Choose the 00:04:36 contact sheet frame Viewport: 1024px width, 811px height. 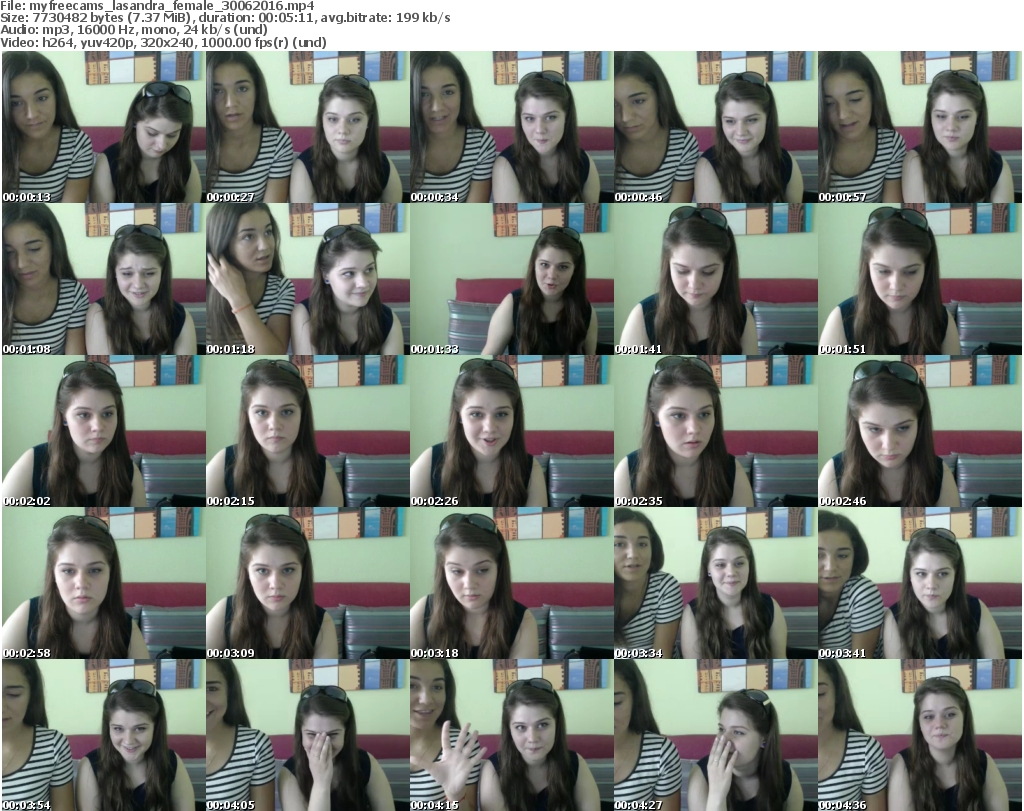pos(920,735)
